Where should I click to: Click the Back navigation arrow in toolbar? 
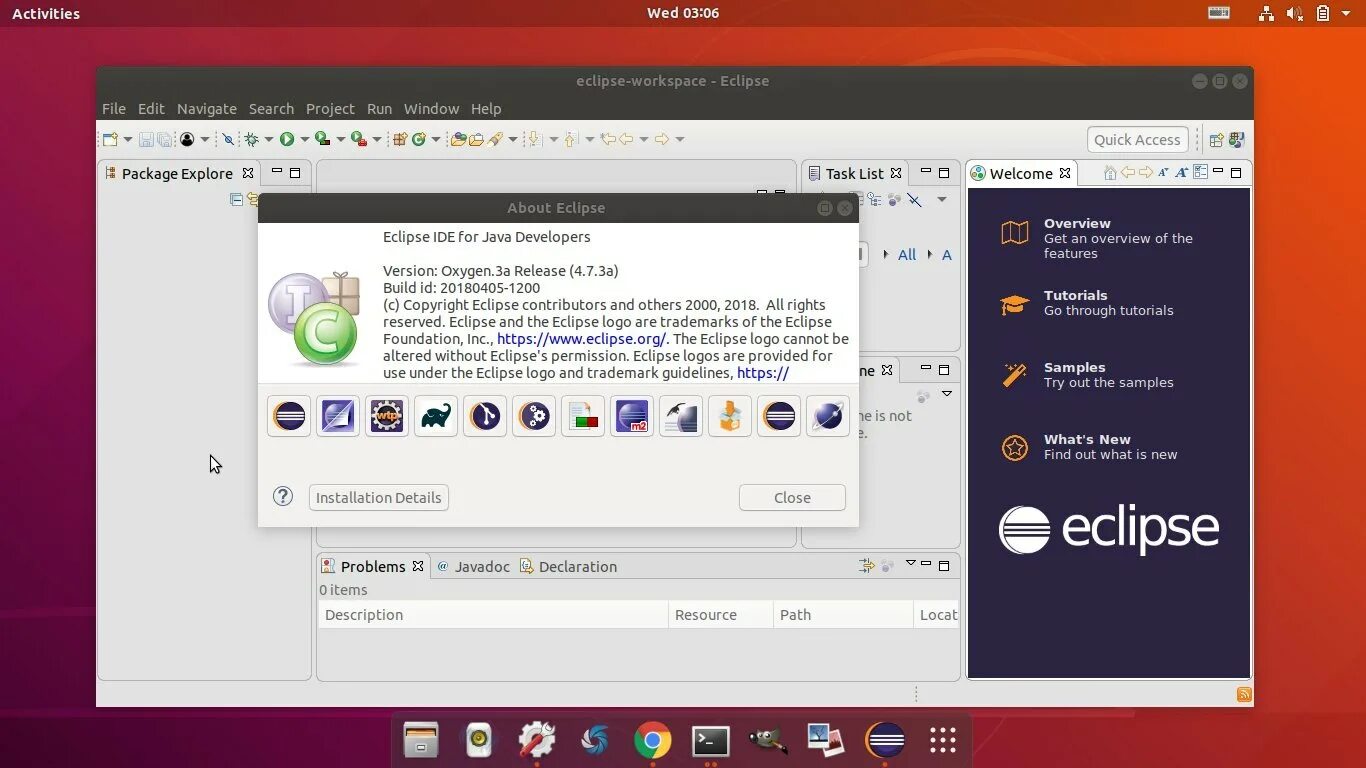pyautogui.click(x=626, y=139)
